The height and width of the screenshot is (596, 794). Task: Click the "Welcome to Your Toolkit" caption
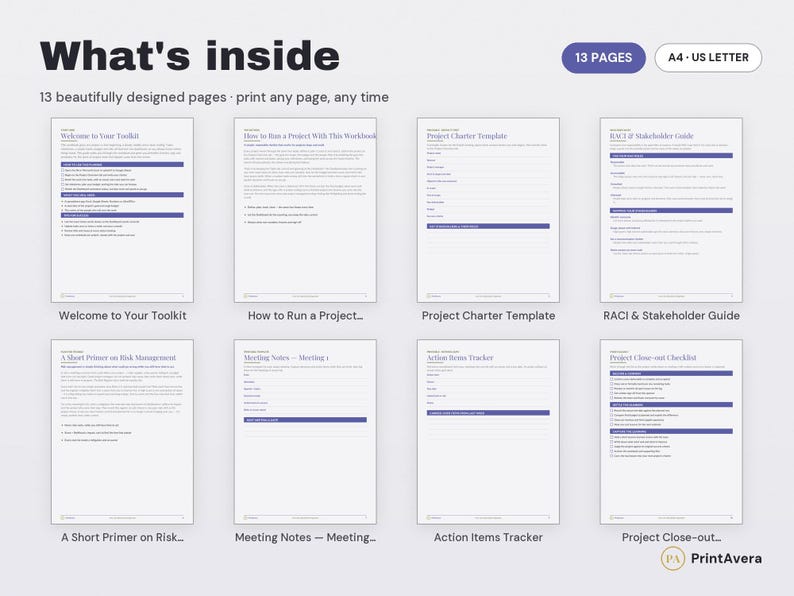(x=123, y=316)
